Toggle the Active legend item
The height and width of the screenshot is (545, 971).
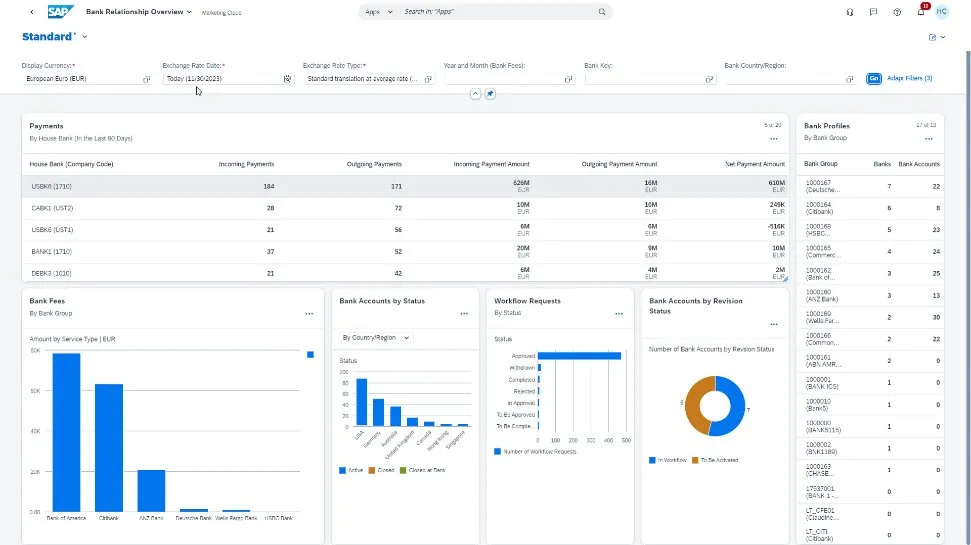coord(352,470)
